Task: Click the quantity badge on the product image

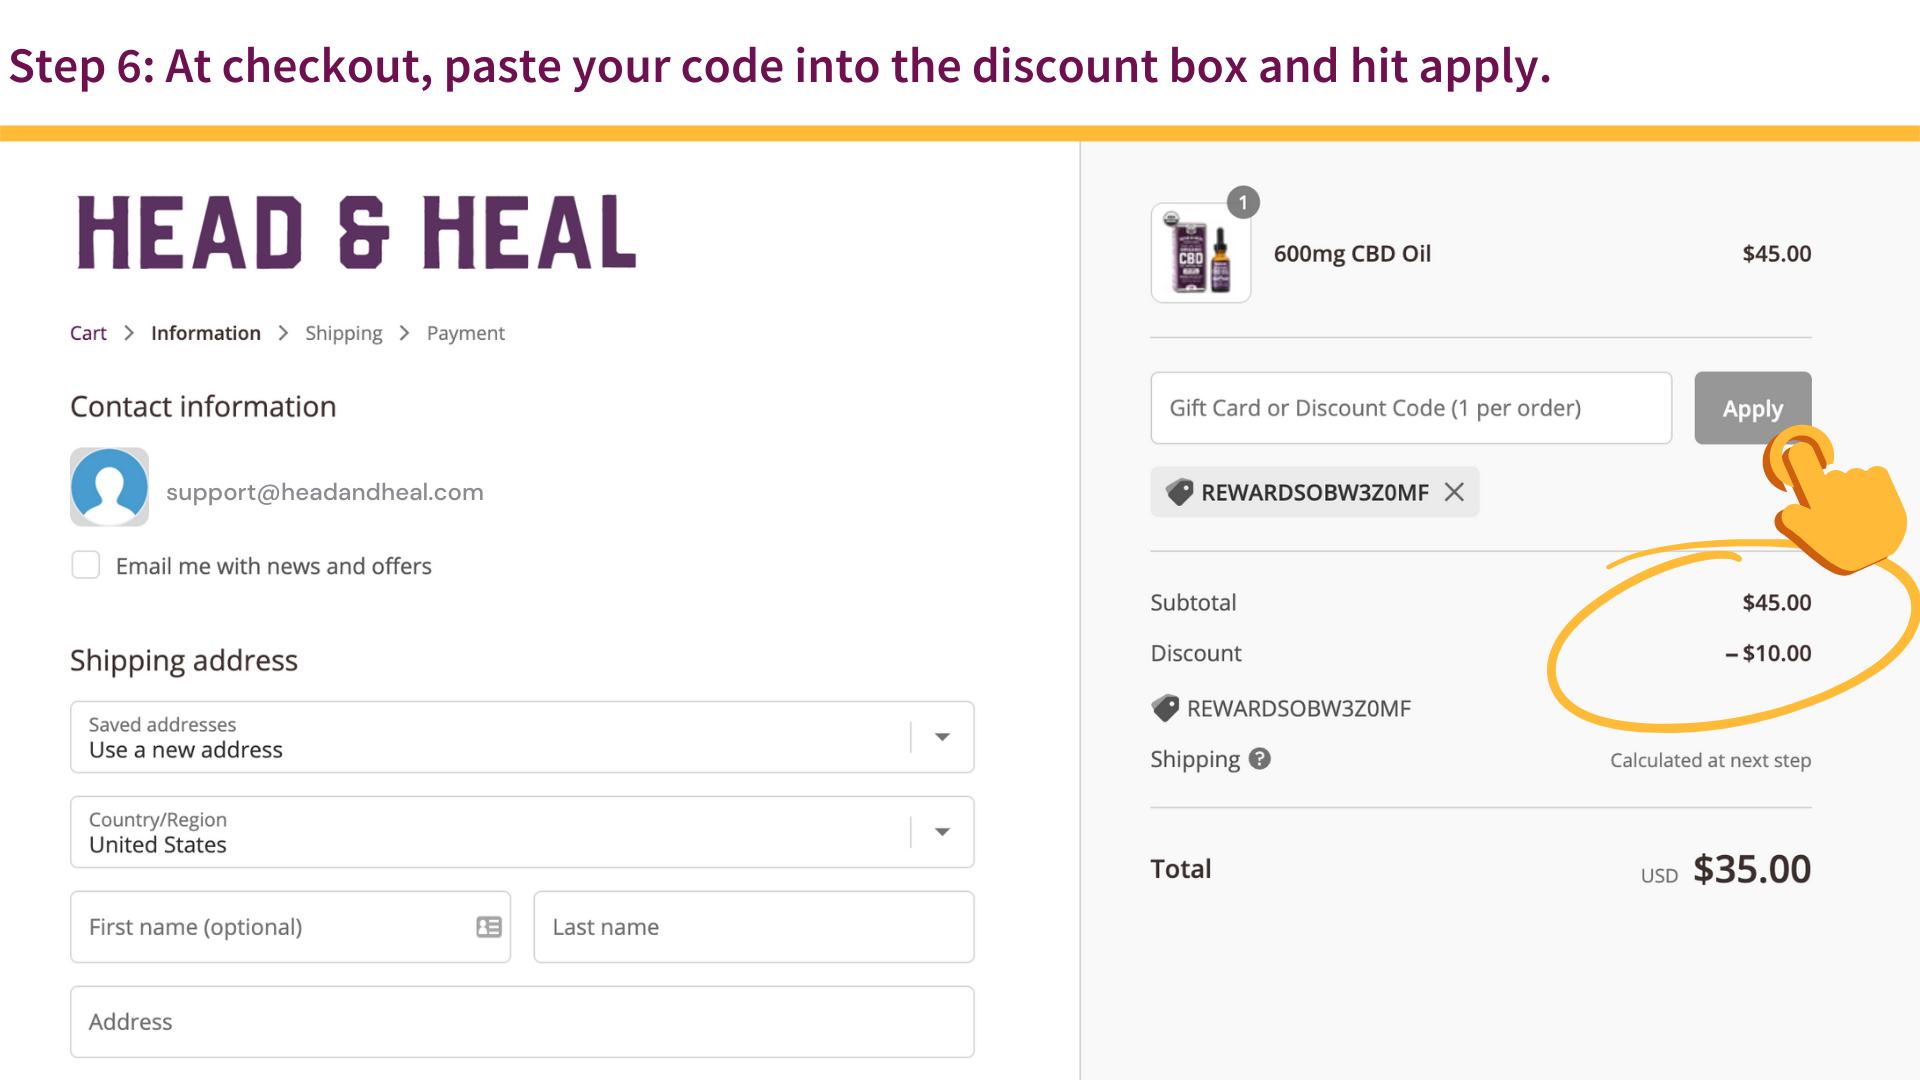Action: tap(1243, 203)
